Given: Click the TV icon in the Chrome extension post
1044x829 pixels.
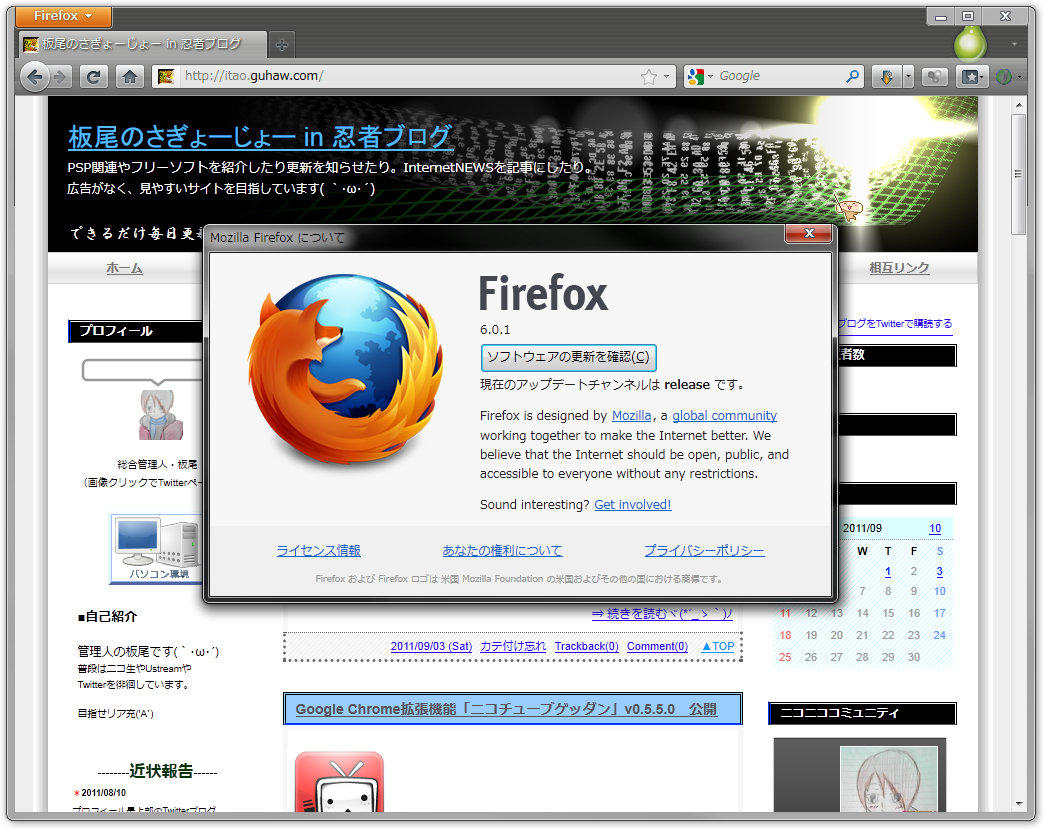Looking at the screenshot, I should click(339, 781).
